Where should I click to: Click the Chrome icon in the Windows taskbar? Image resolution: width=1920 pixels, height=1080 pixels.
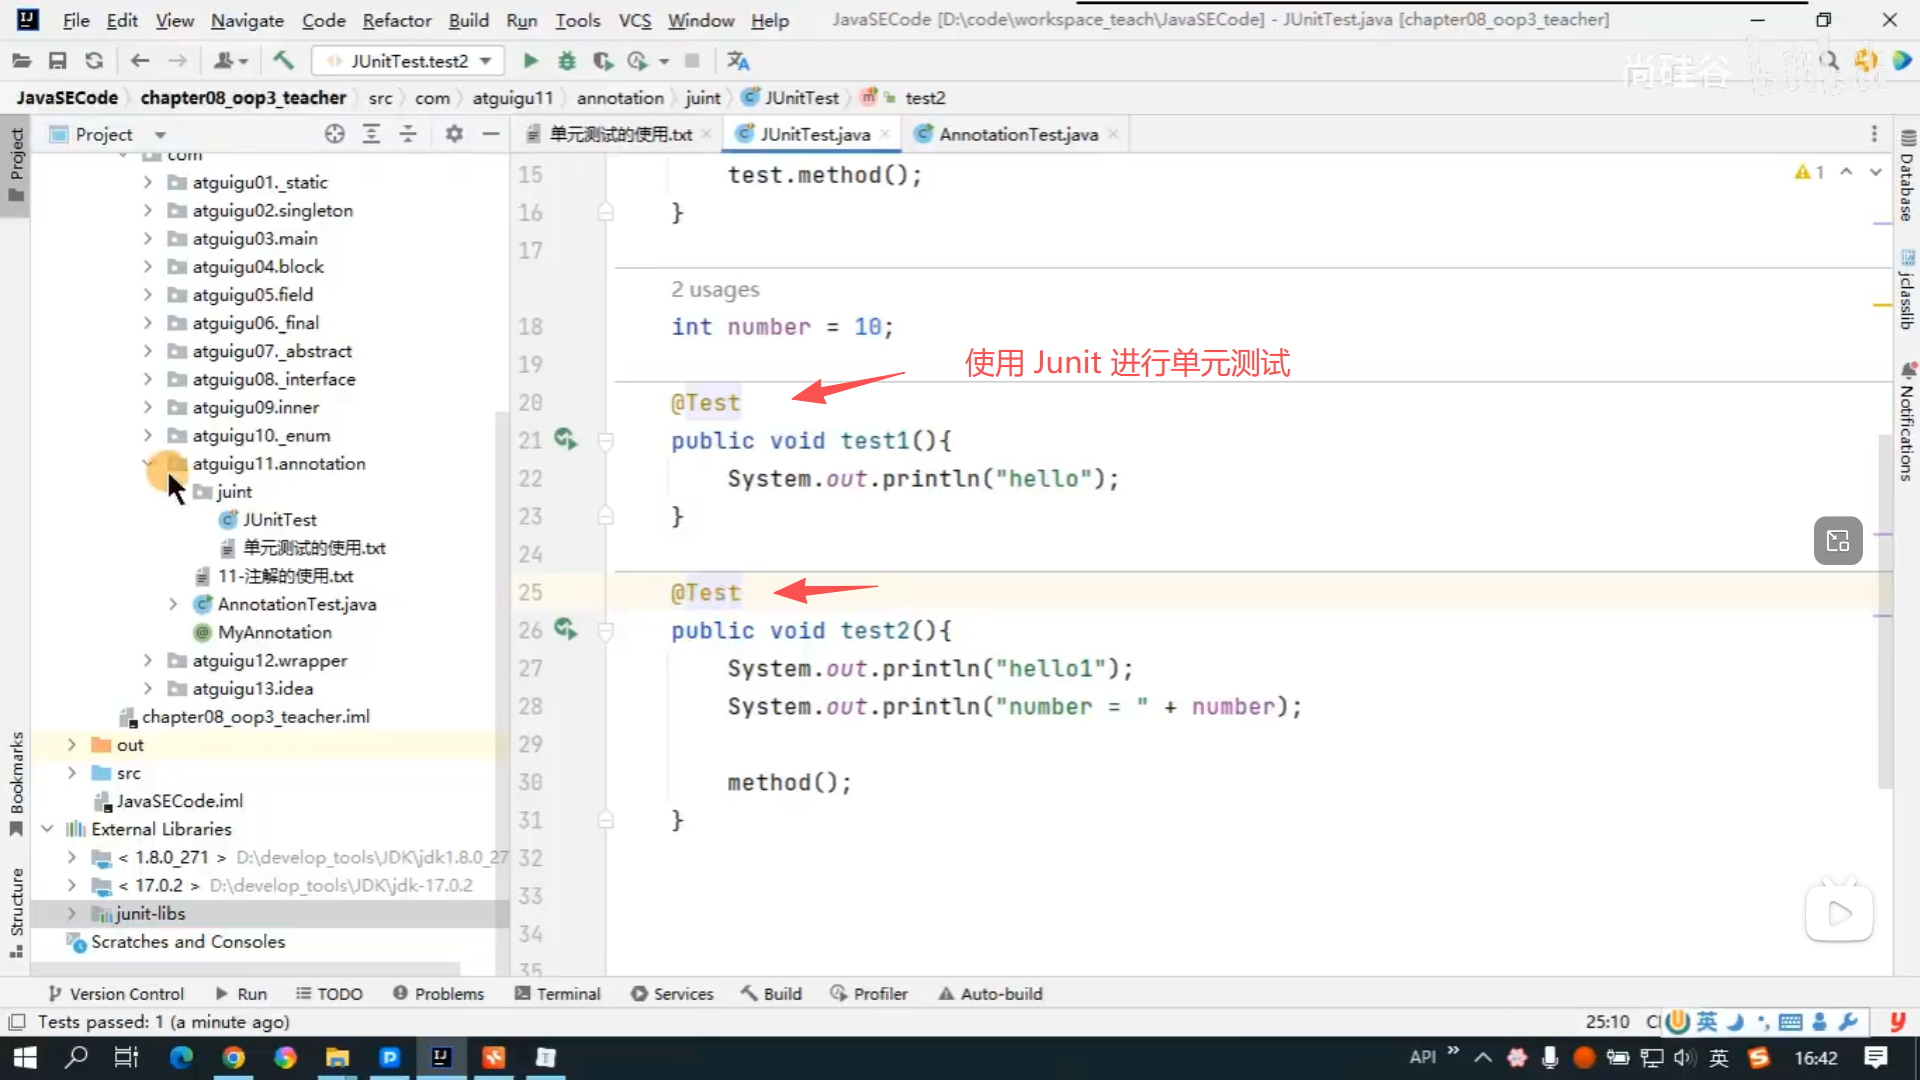tap(233, 1057)
